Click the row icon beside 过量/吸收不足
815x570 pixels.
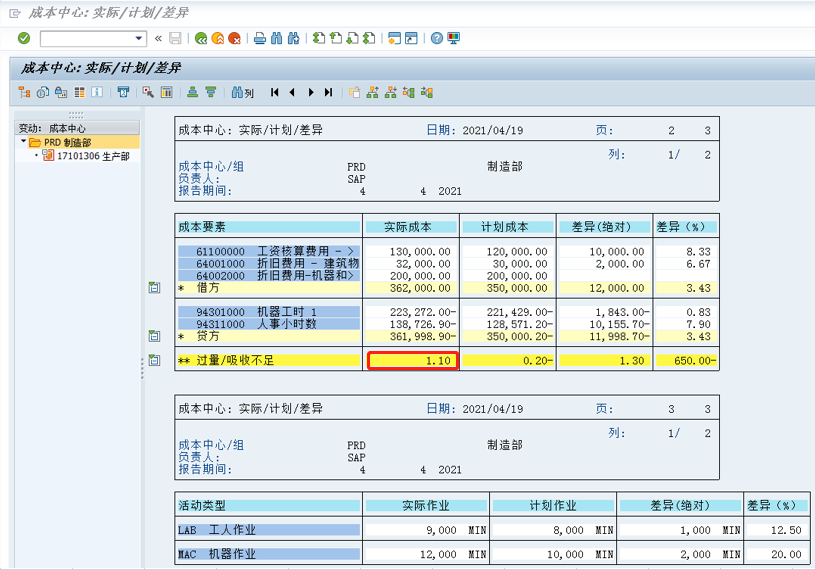point(154,360)
